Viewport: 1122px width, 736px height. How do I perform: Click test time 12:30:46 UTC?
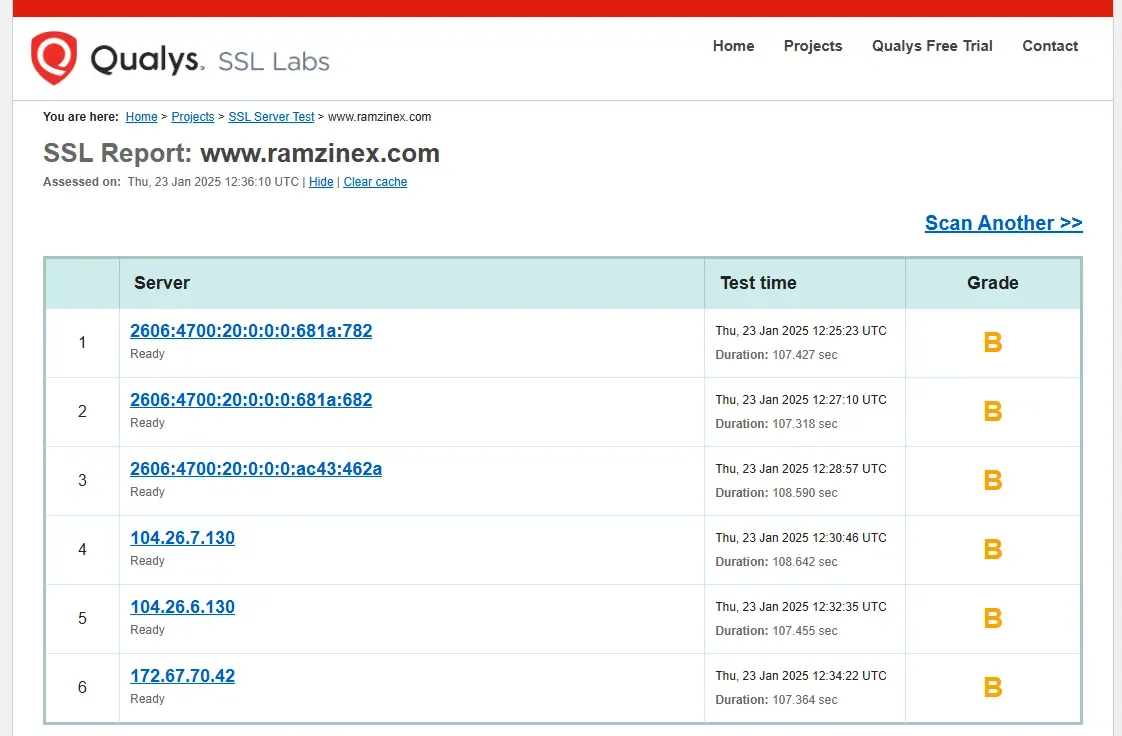click(x=801, y=537)
